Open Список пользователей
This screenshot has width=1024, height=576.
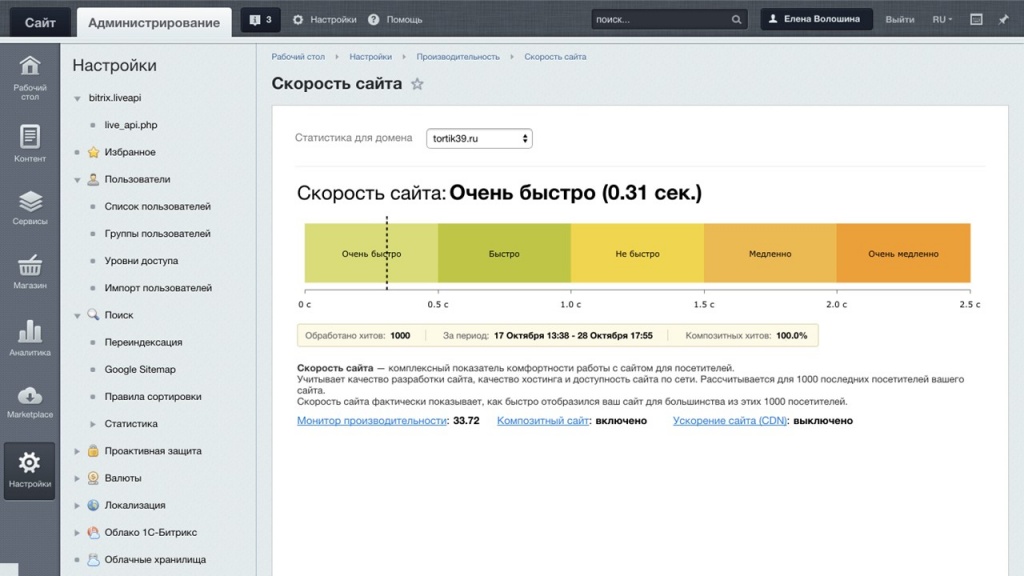click(x=157, y=206)
